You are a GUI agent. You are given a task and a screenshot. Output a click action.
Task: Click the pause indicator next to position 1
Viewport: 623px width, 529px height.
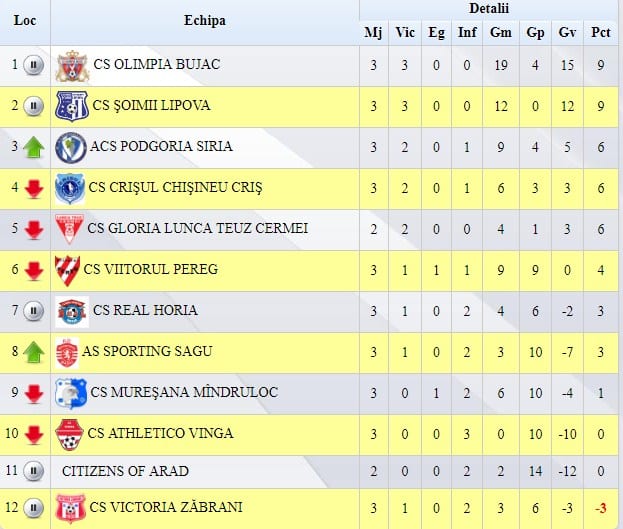(x=34, y=65)
